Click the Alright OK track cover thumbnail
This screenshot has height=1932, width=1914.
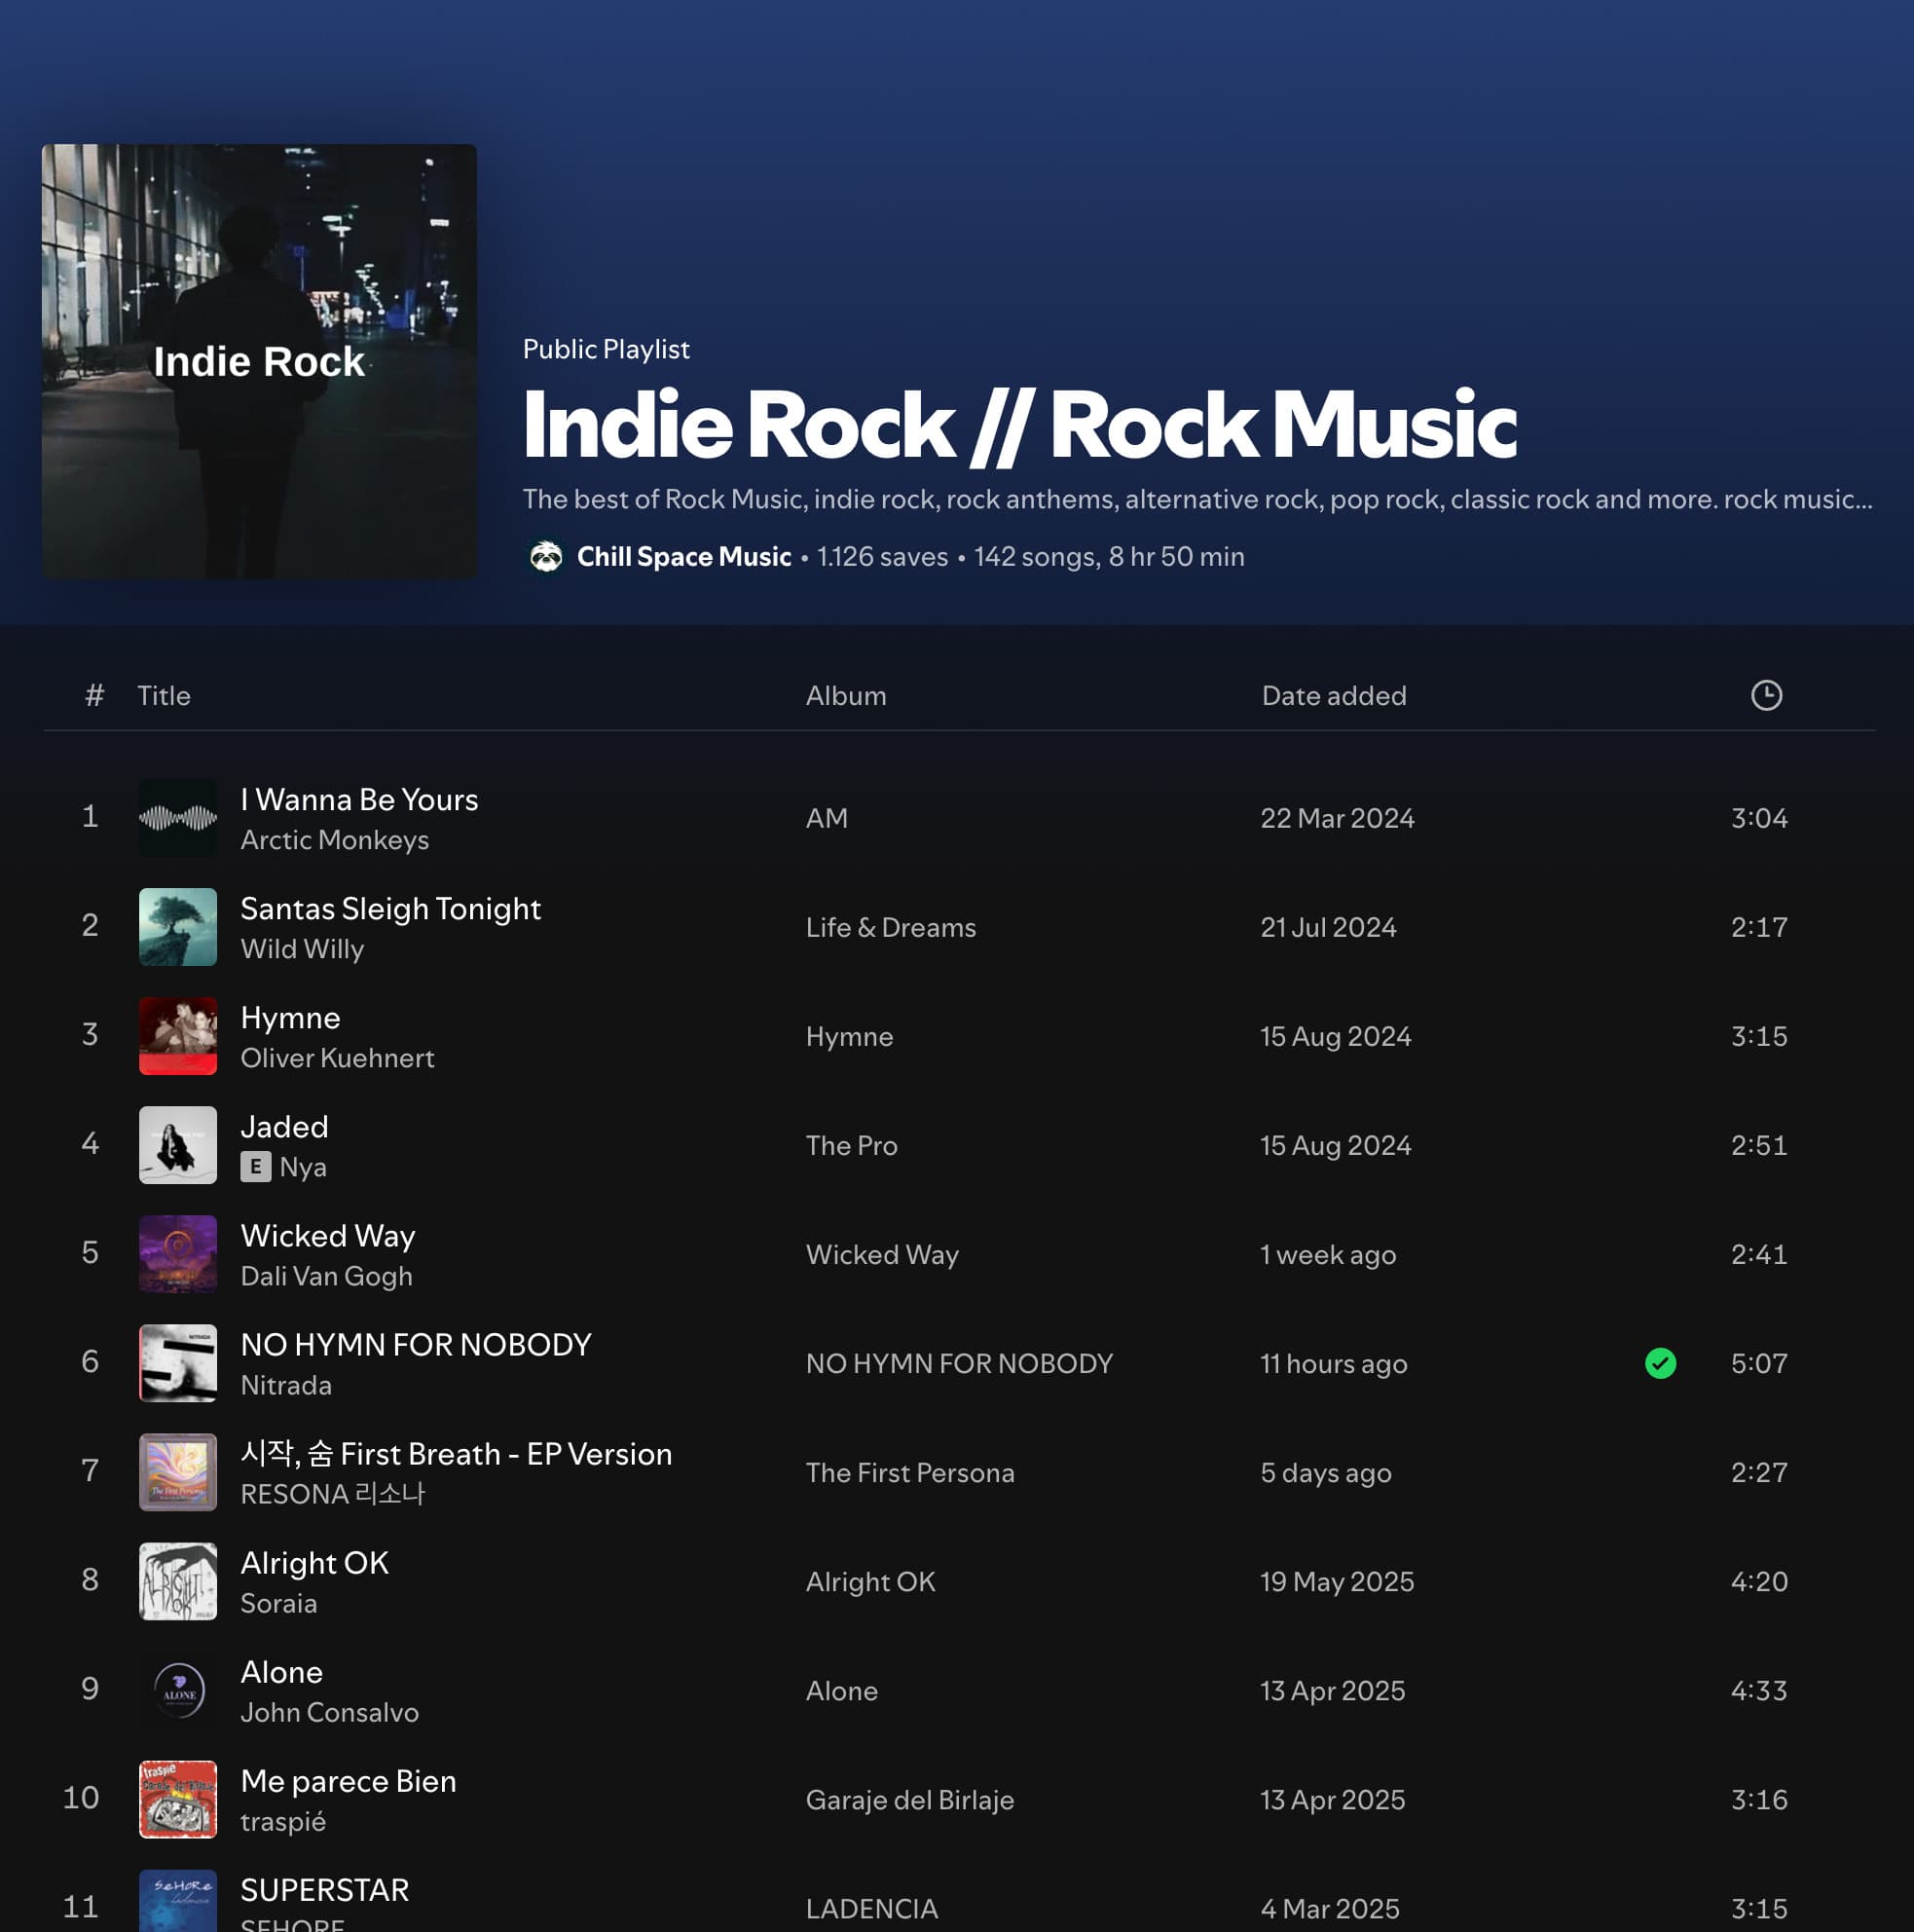tap(178, 1581)
